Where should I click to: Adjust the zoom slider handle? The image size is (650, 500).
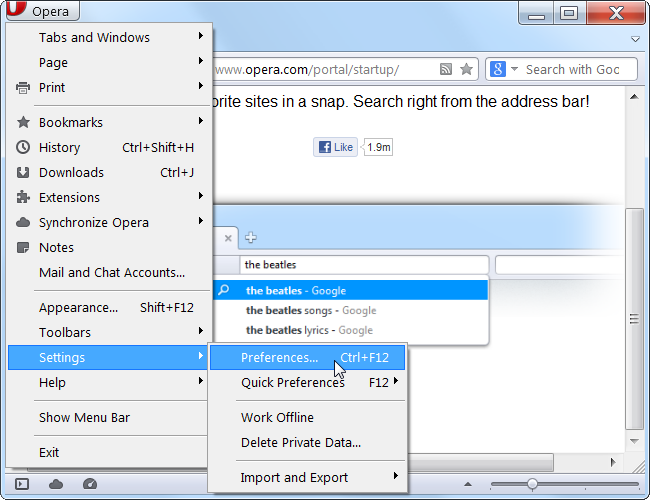click(x=533, y=484)
